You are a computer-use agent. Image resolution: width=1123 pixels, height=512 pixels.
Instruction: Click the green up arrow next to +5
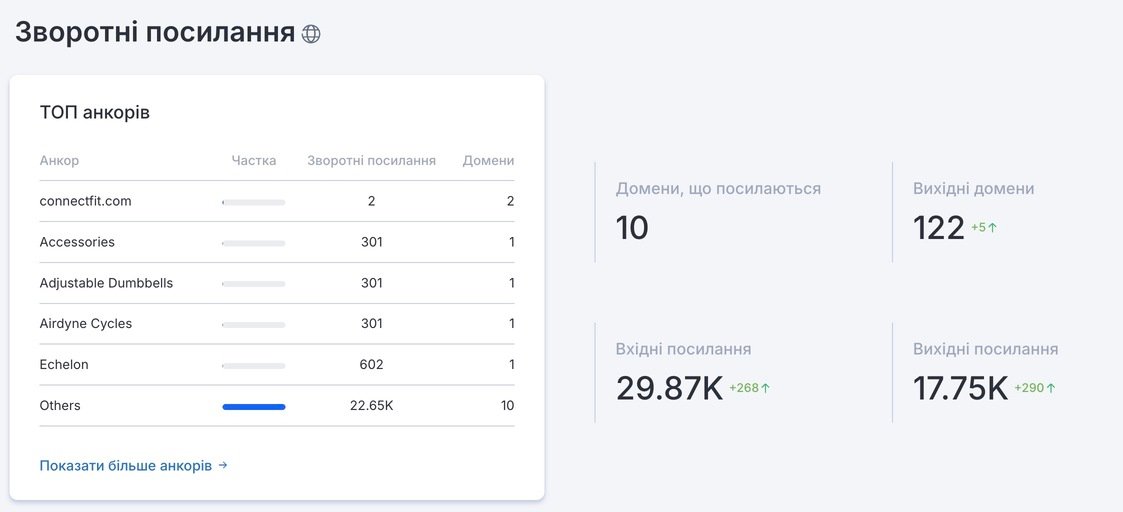pos(993,228)
